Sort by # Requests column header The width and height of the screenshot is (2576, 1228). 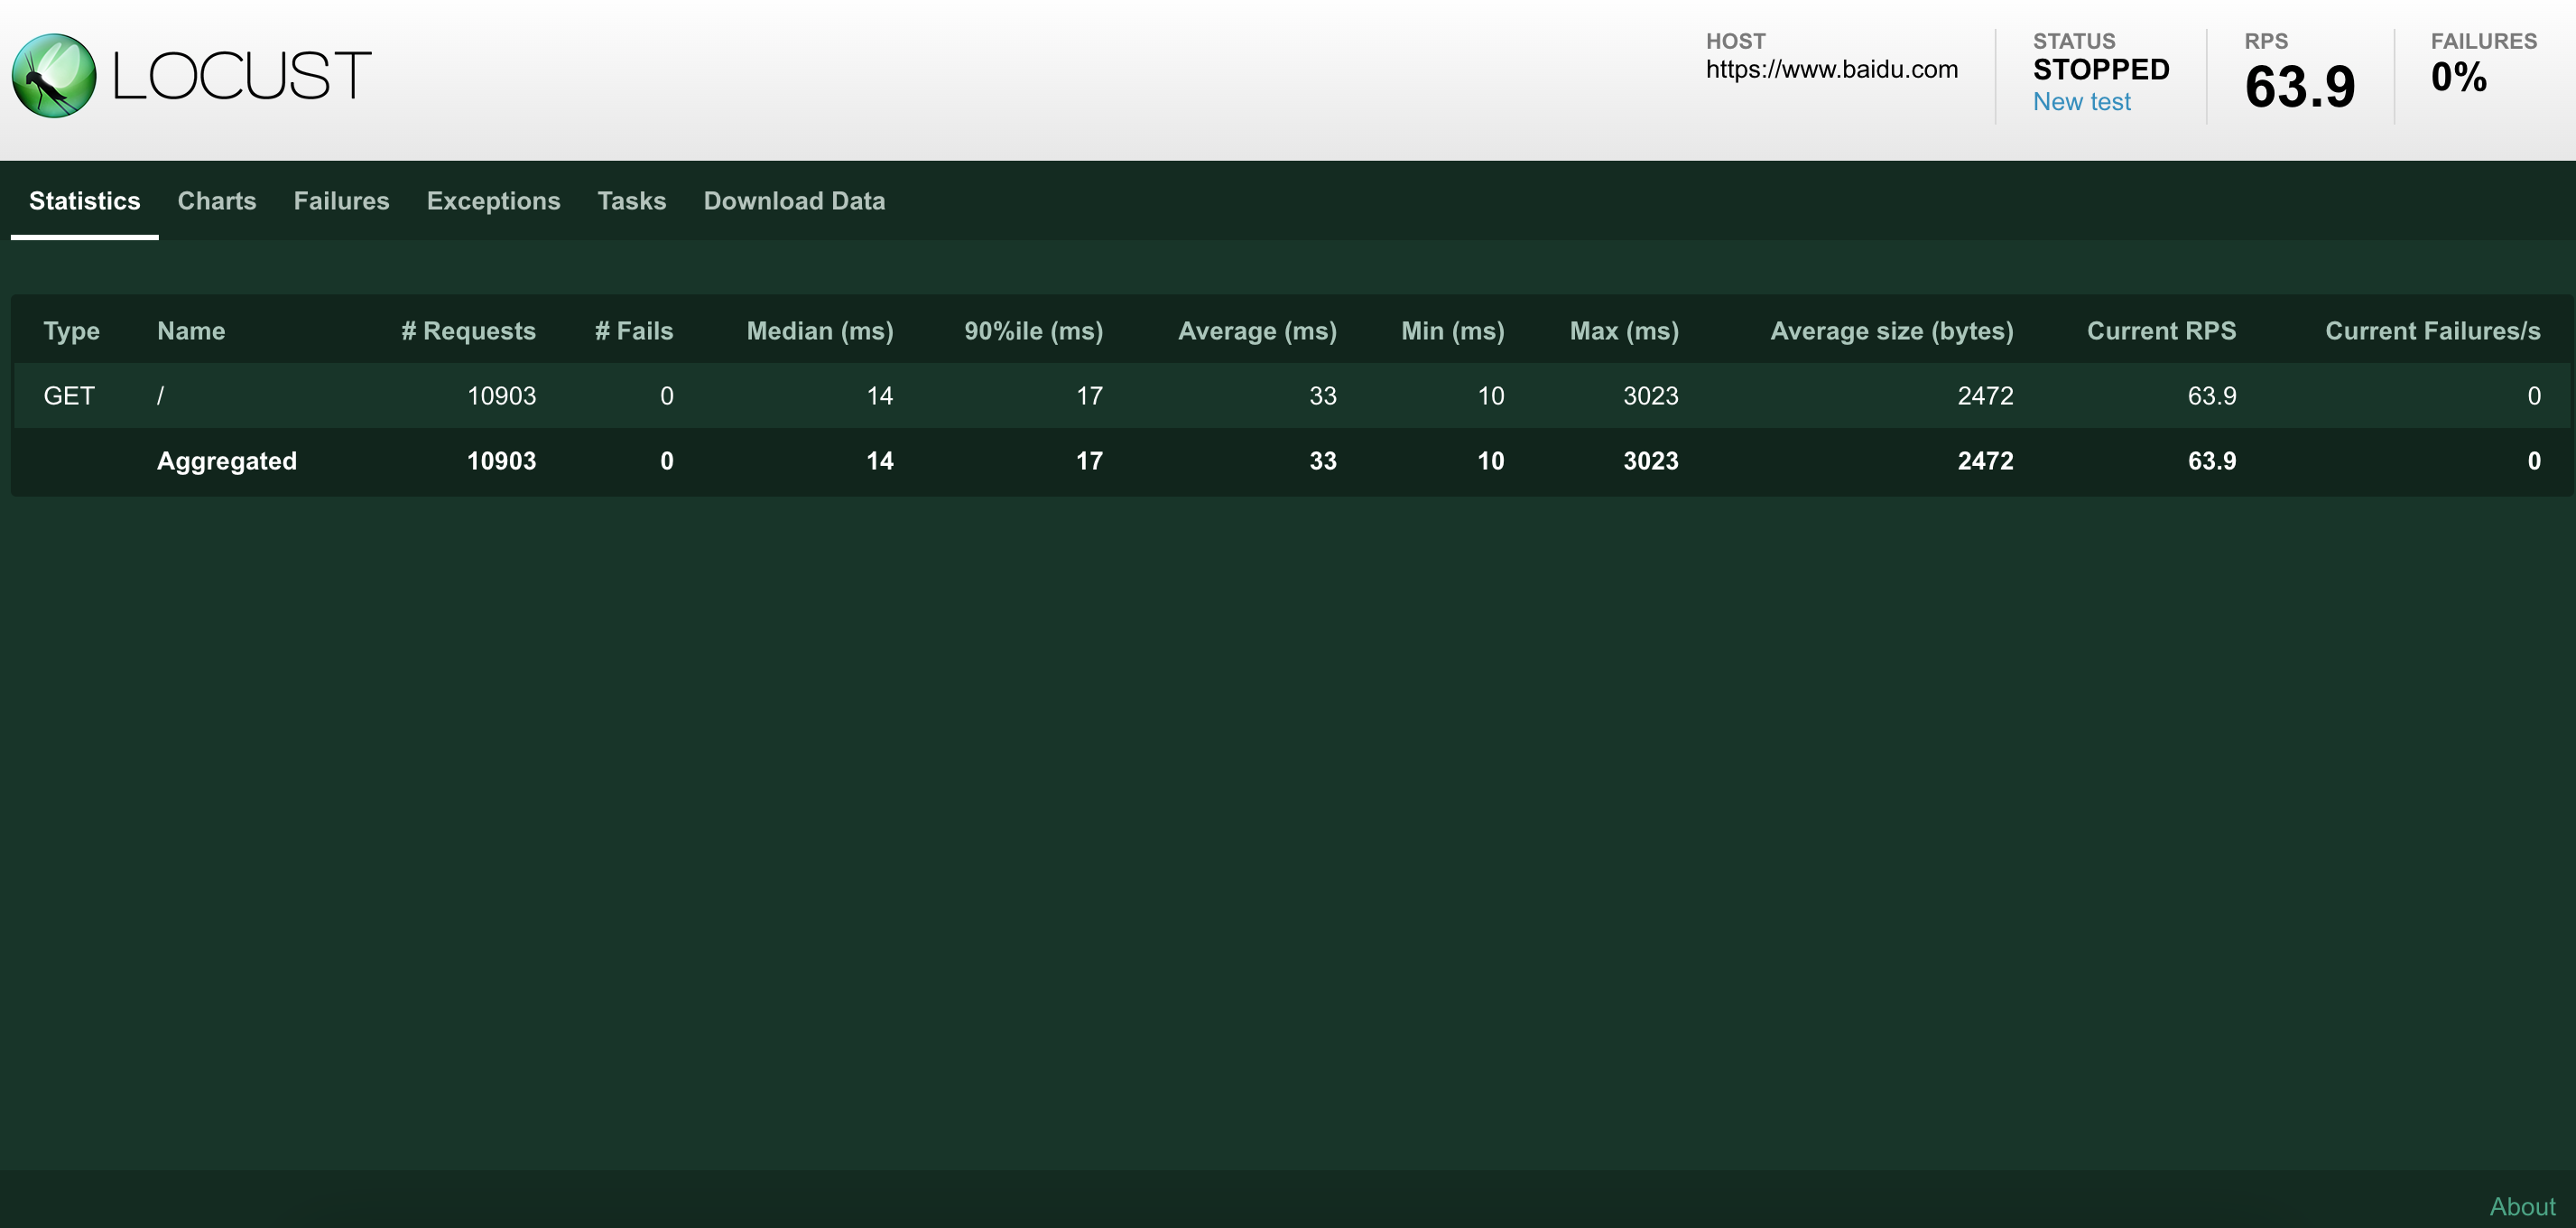click(x=468, y=331)
